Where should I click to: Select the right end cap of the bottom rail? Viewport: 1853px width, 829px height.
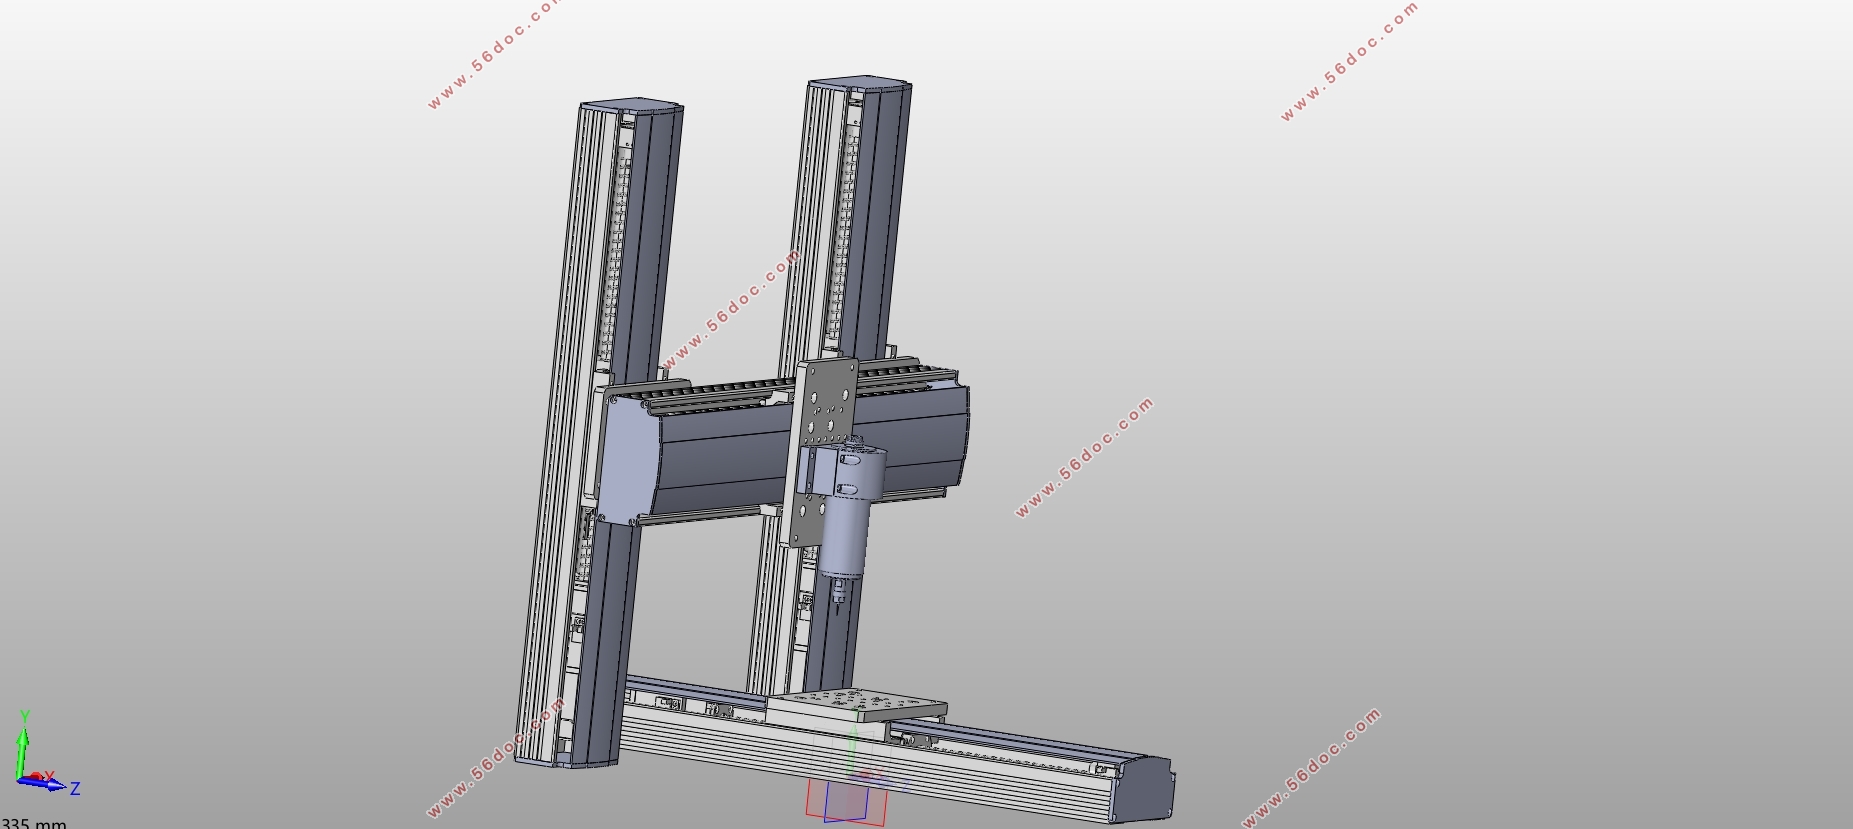click(x=1153, y=790)
